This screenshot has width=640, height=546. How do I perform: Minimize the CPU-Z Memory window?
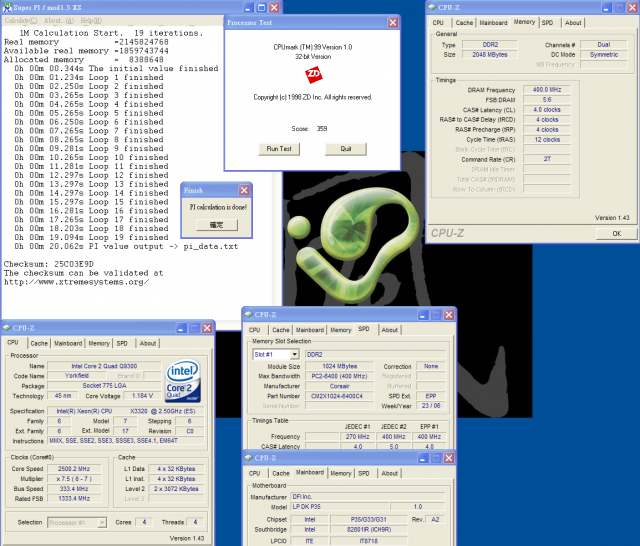607,7
